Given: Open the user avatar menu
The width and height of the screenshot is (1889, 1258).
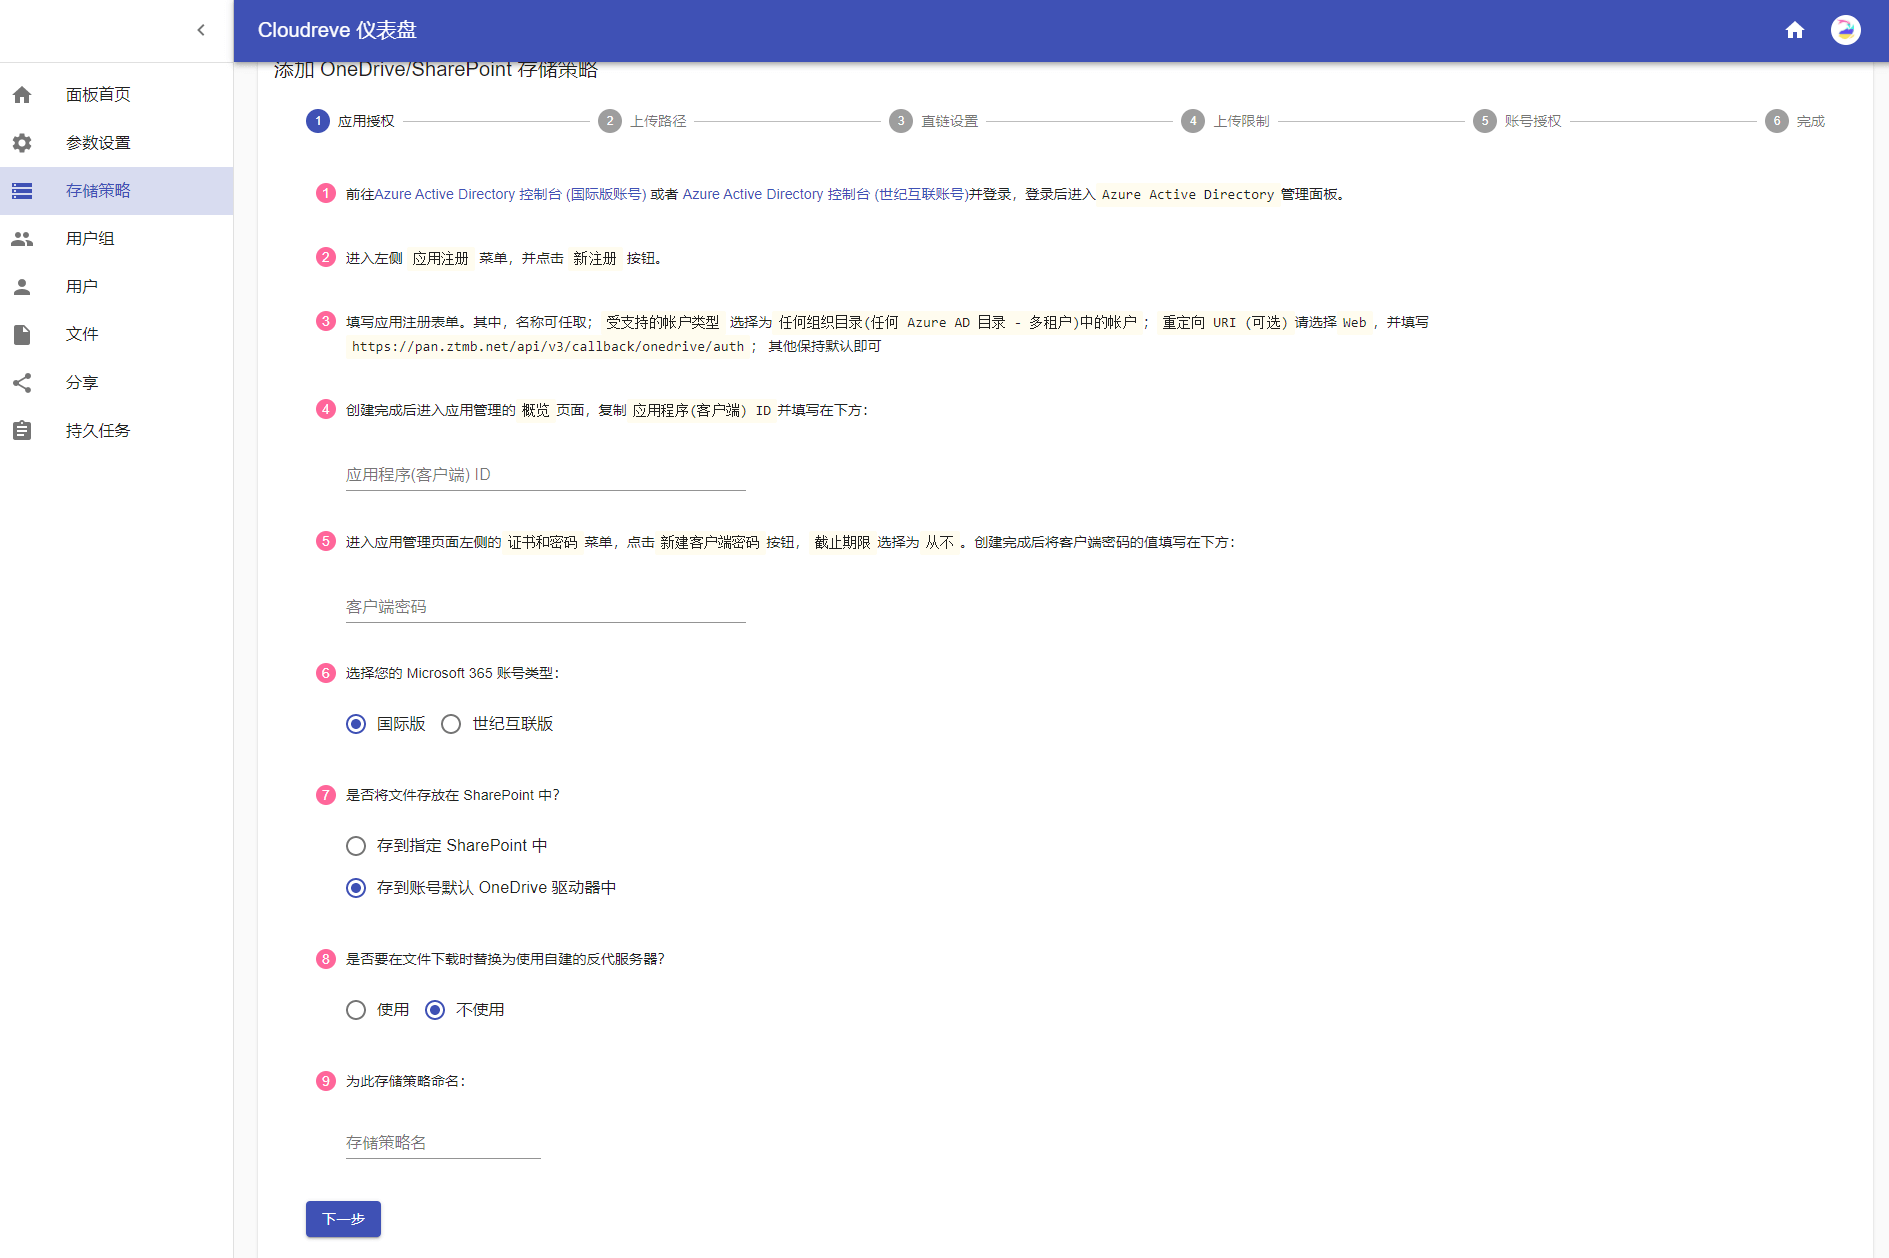Looking at the screenshot, I should pyautogui.click(x=1846, y=30).
